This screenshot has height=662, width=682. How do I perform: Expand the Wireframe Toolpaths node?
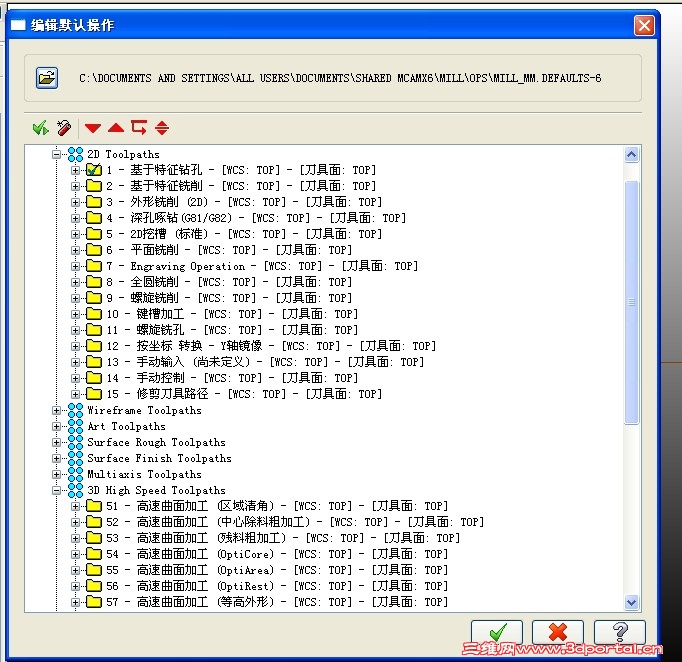pos(56,410)
